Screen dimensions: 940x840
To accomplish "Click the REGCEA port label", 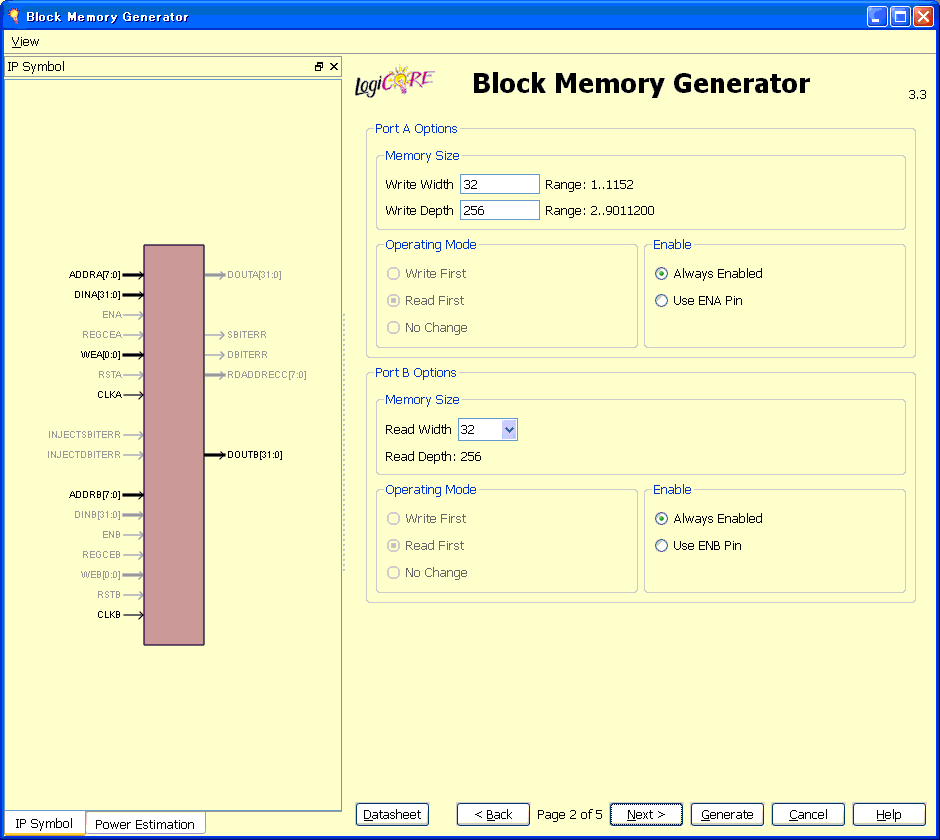I will pyautogui.click(x=102, y=335).
